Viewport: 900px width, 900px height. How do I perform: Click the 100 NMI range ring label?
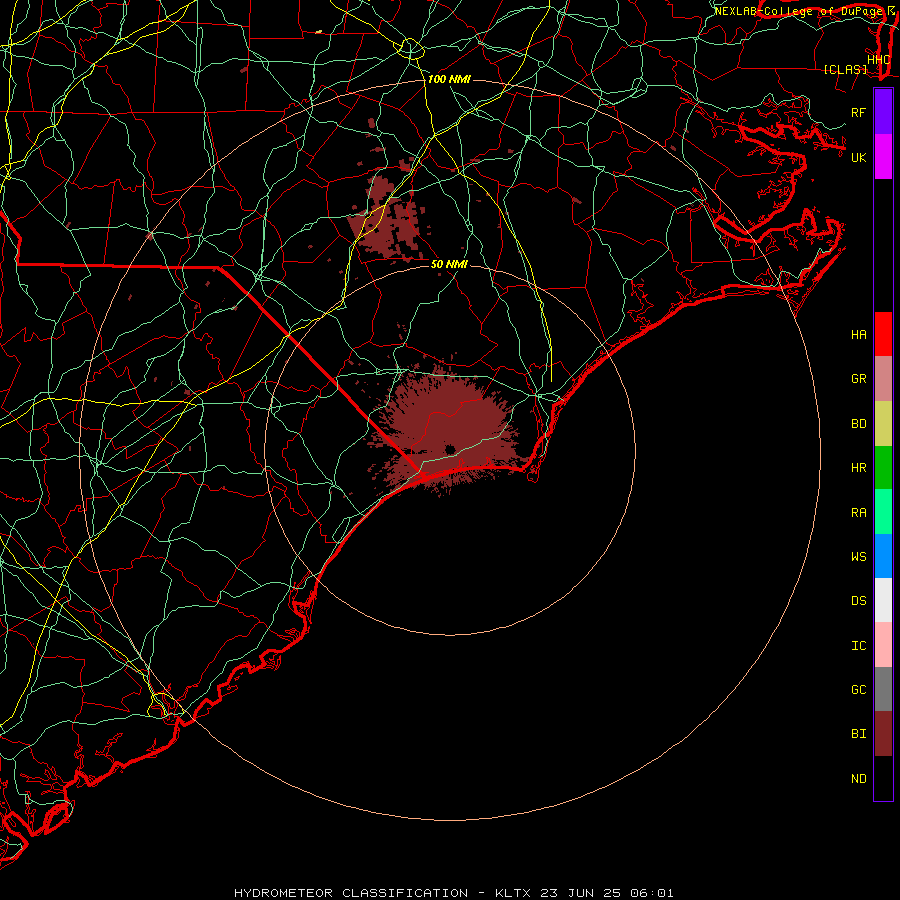[x=449, y=79]
